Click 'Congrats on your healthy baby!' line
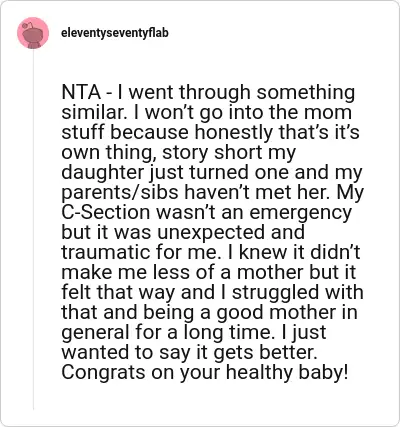The image size is (400, 427). 205,373
